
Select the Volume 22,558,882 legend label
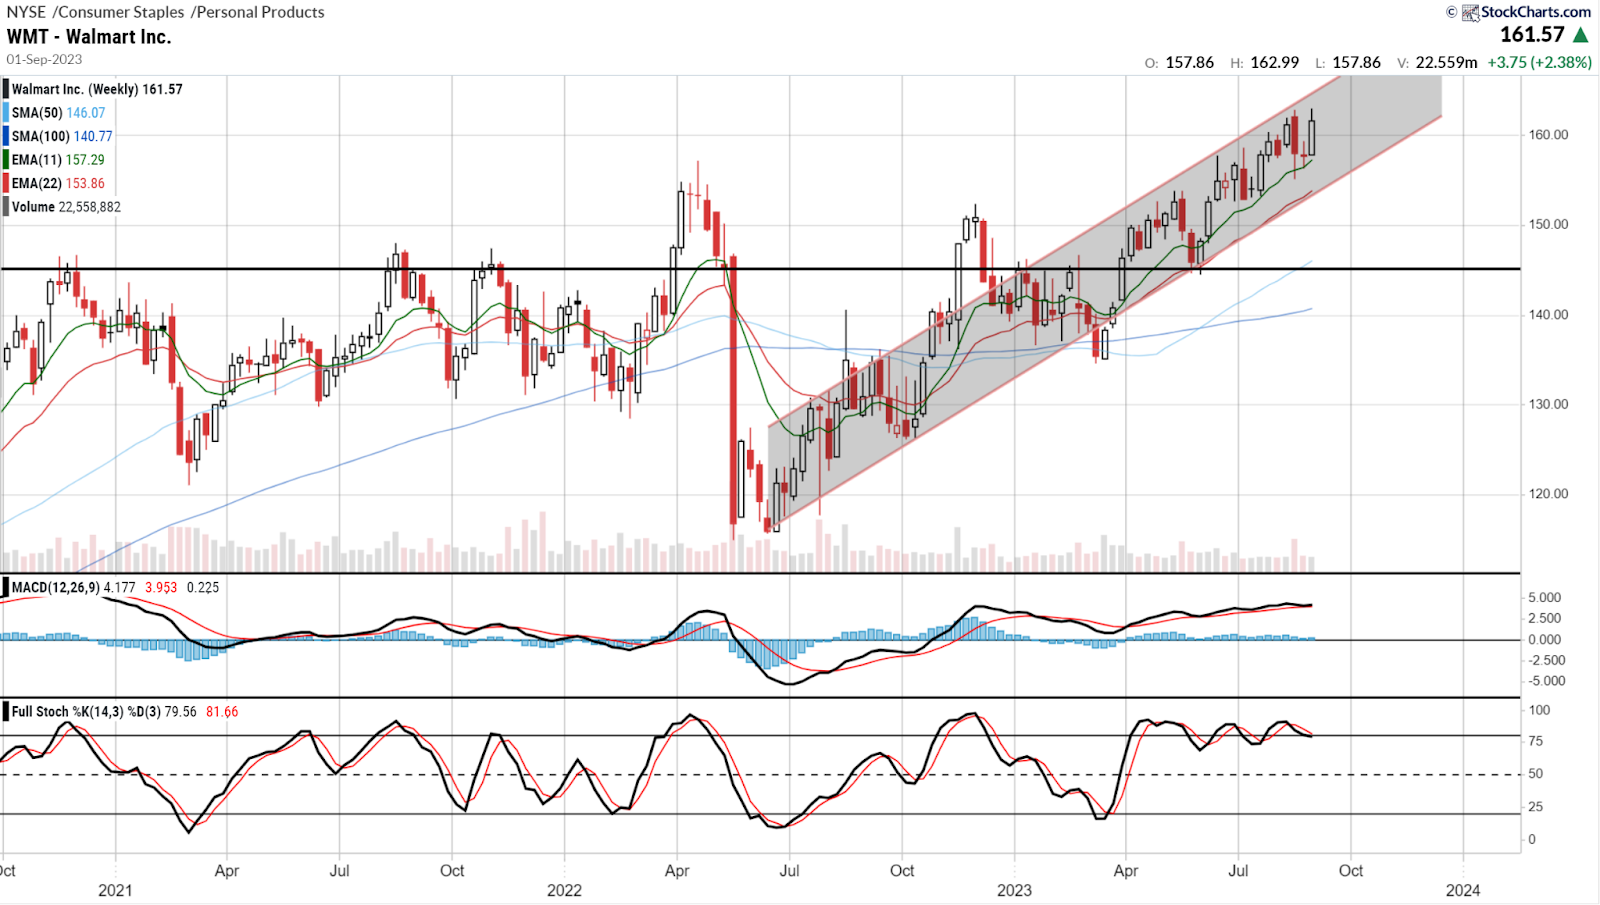click(x=66, y=207)
